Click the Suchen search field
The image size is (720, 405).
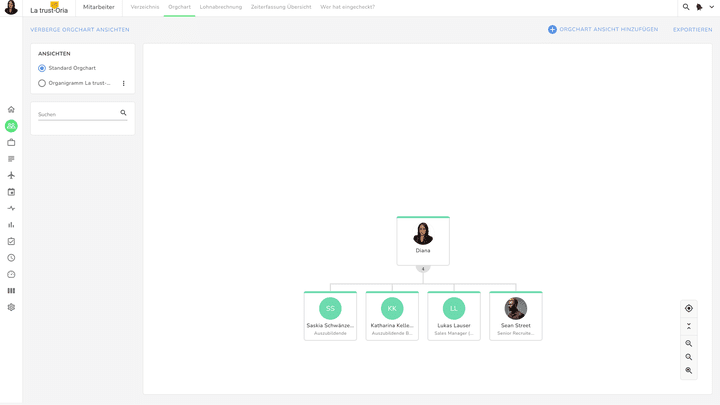[x=77, y=114]
